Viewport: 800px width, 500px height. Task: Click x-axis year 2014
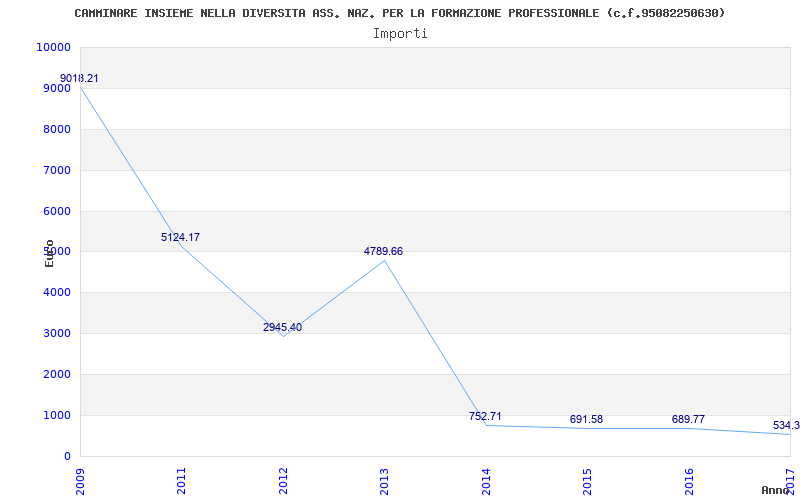click(x=486, y=480)
